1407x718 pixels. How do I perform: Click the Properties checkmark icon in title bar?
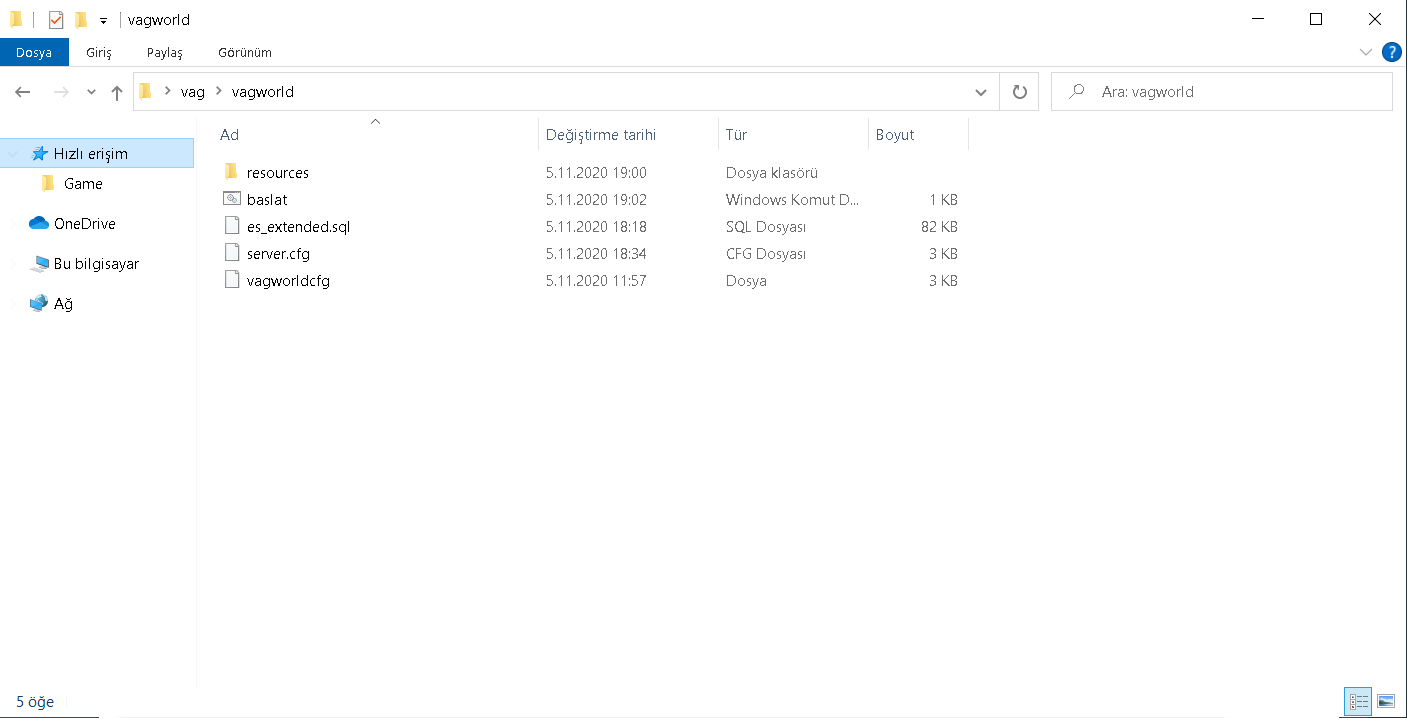click(56, 20)
